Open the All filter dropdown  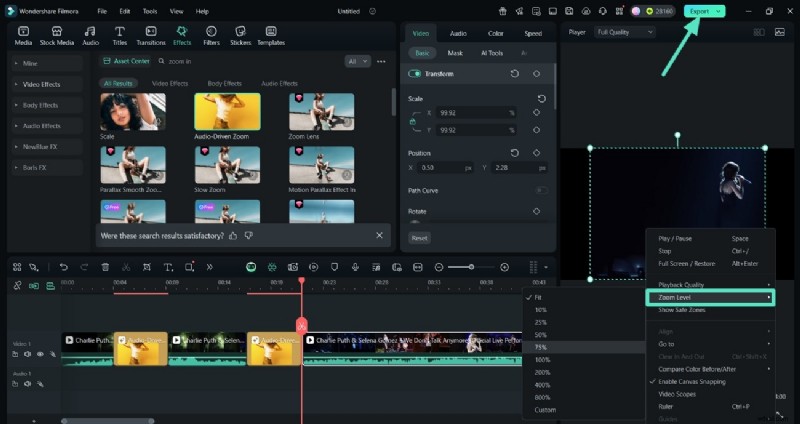coord(357,61)
